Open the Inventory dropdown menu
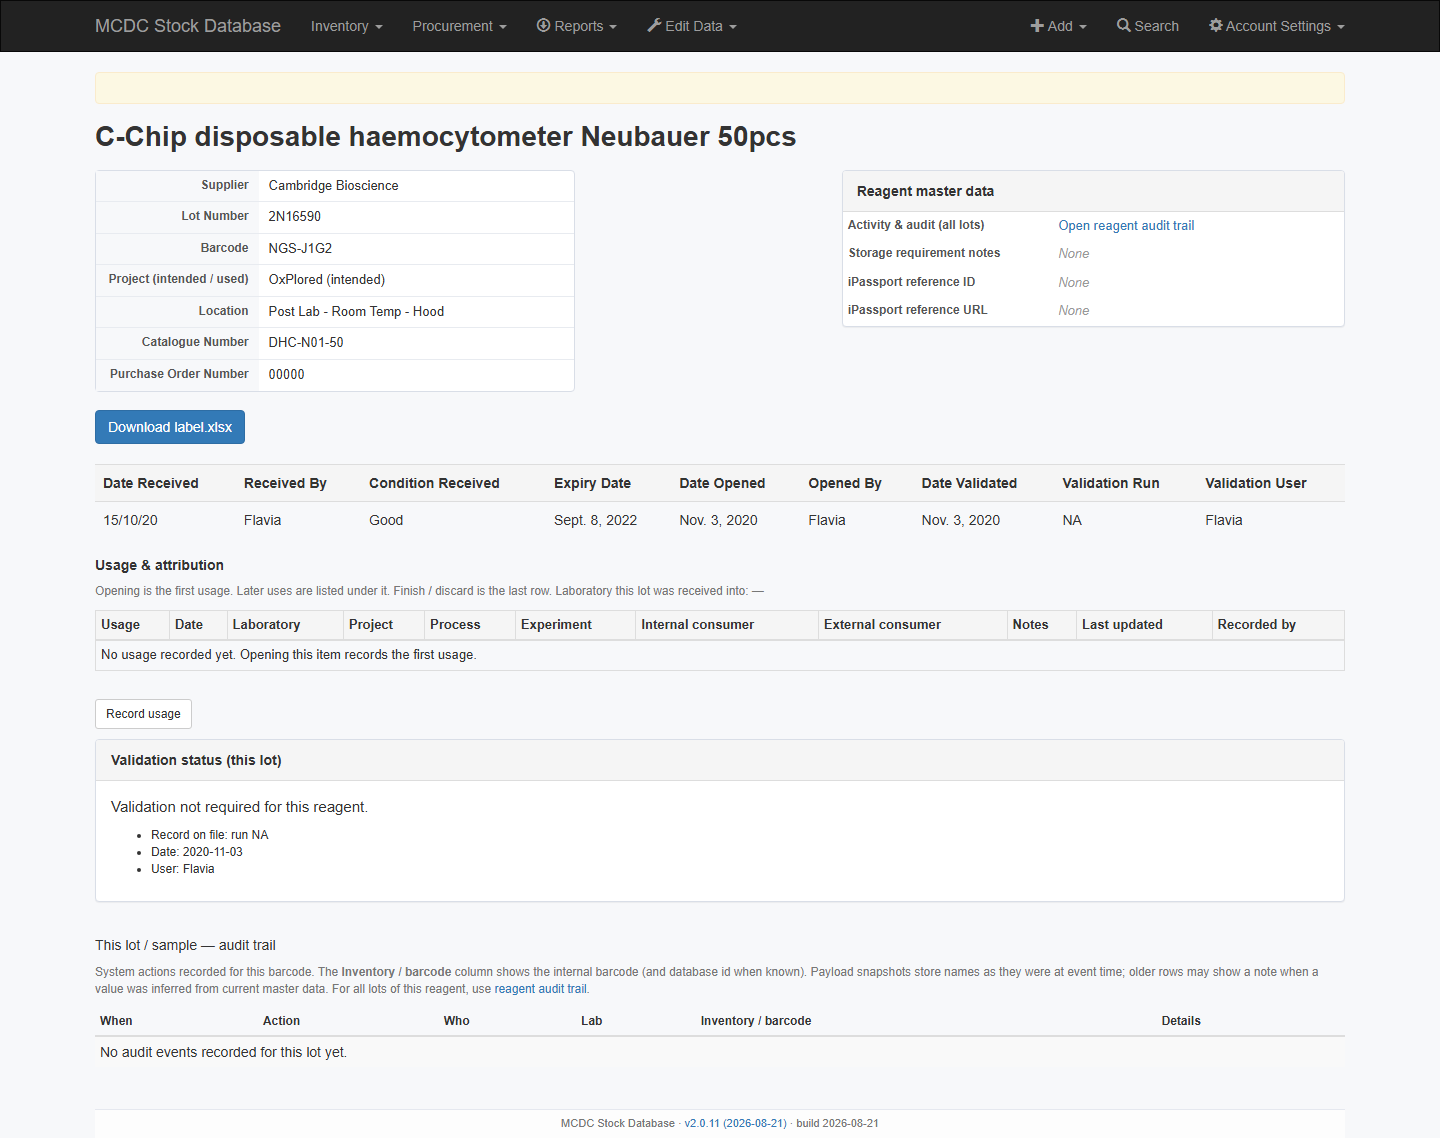Screen dimensions: 1440x1138 pos(346,26)
